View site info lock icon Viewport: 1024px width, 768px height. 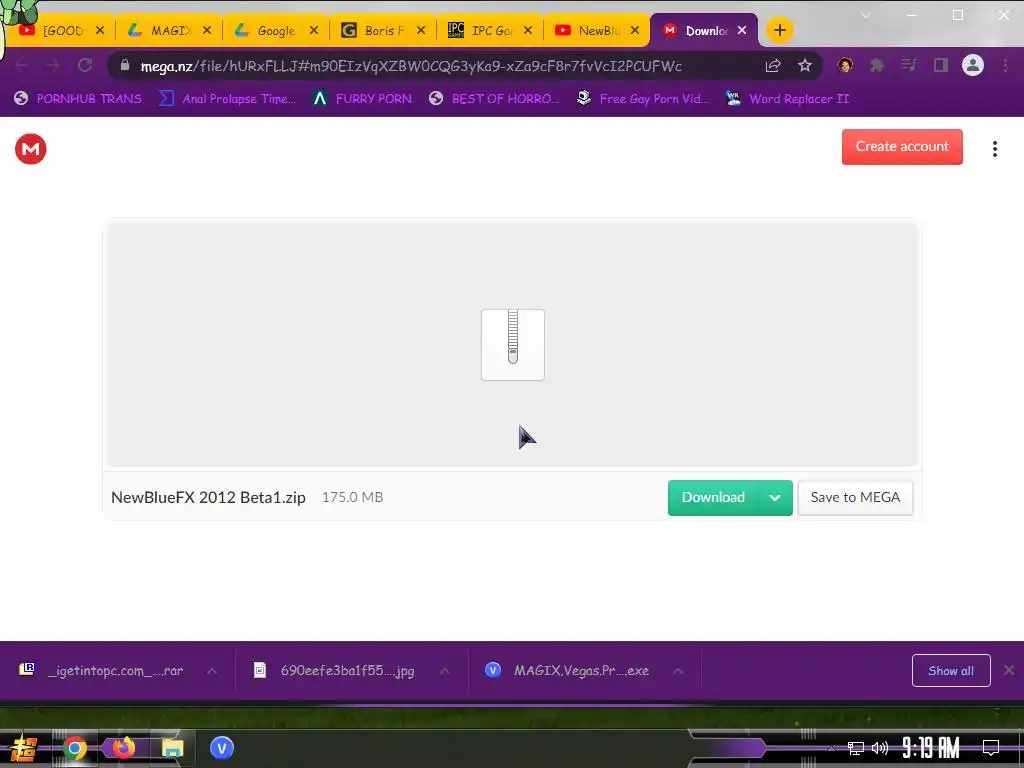(x=125, y=65)
